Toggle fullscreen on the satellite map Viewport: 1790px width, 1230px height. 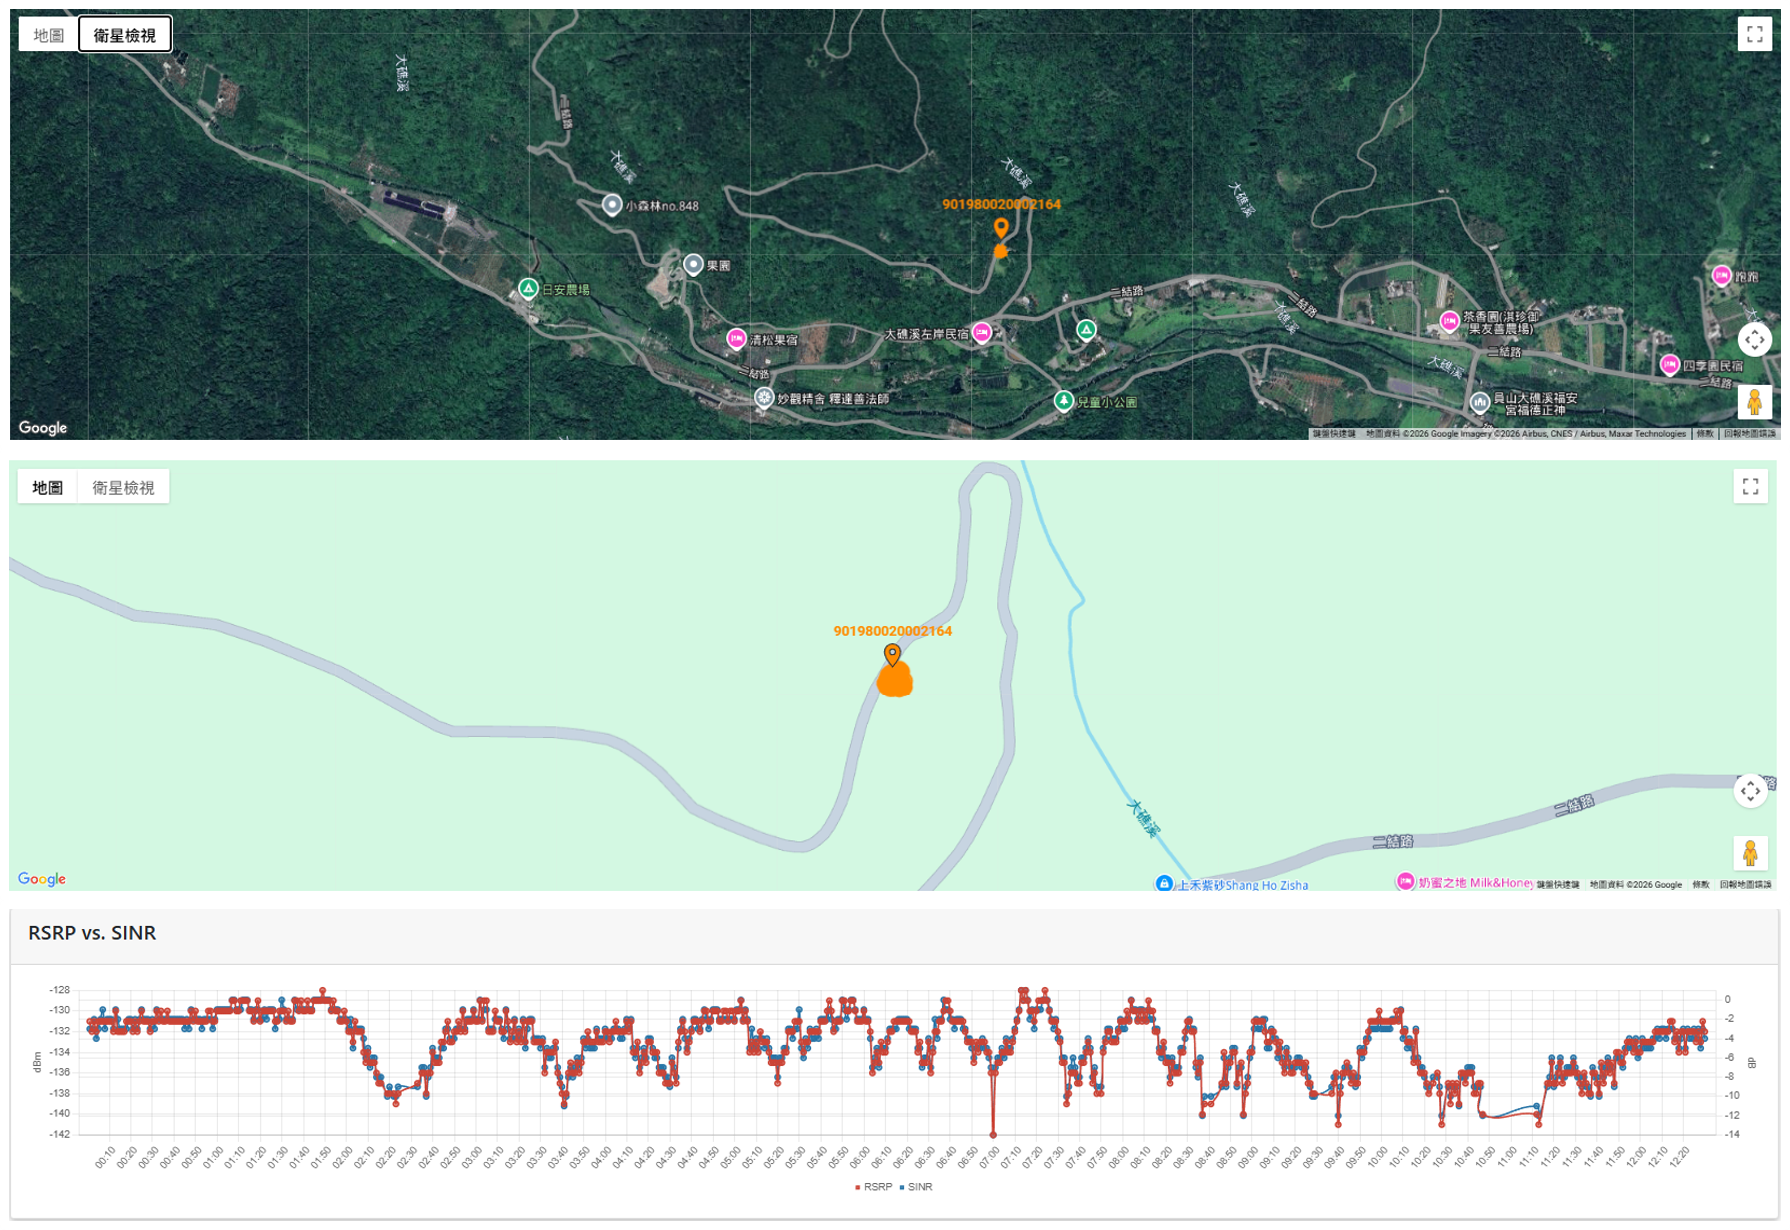coord(1754,34)
